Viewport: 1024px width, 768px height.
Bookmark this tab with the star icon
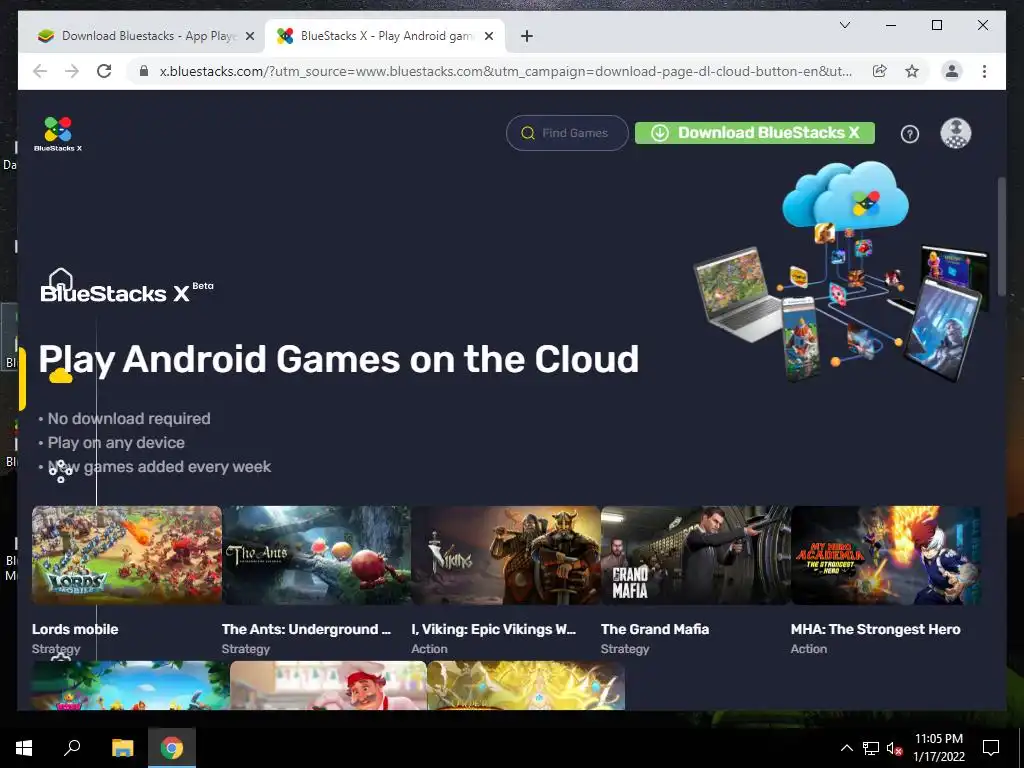pos(912,71)
